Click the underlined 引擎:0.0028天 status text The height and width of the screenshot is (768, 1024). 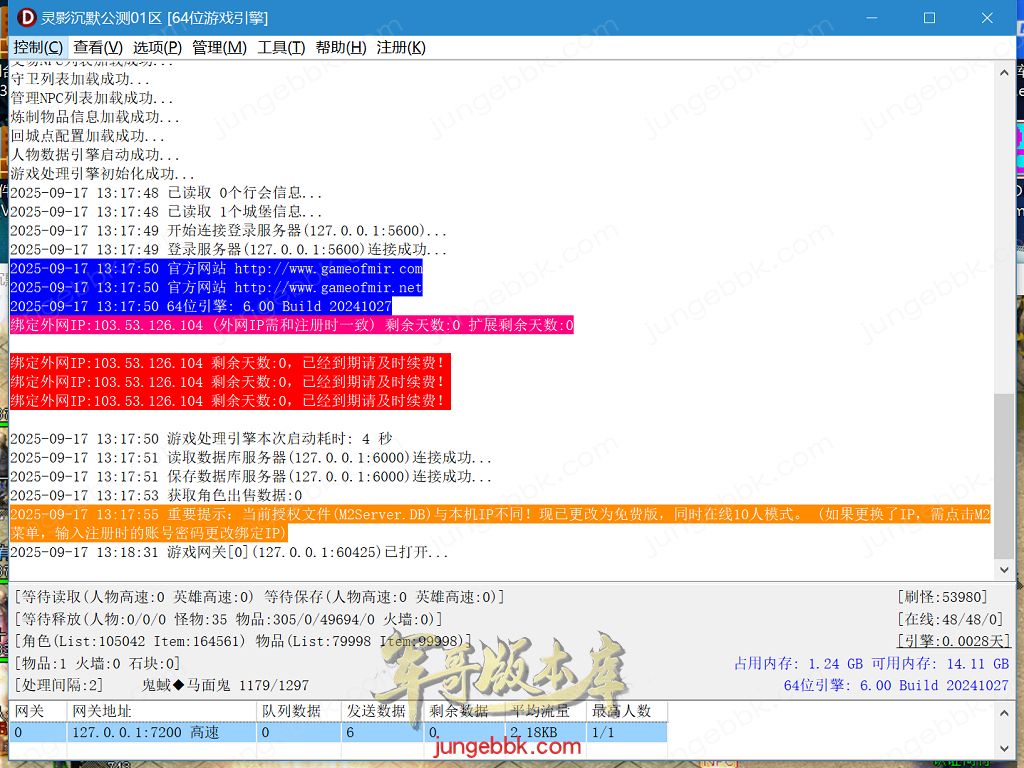(x=954, y=641)
